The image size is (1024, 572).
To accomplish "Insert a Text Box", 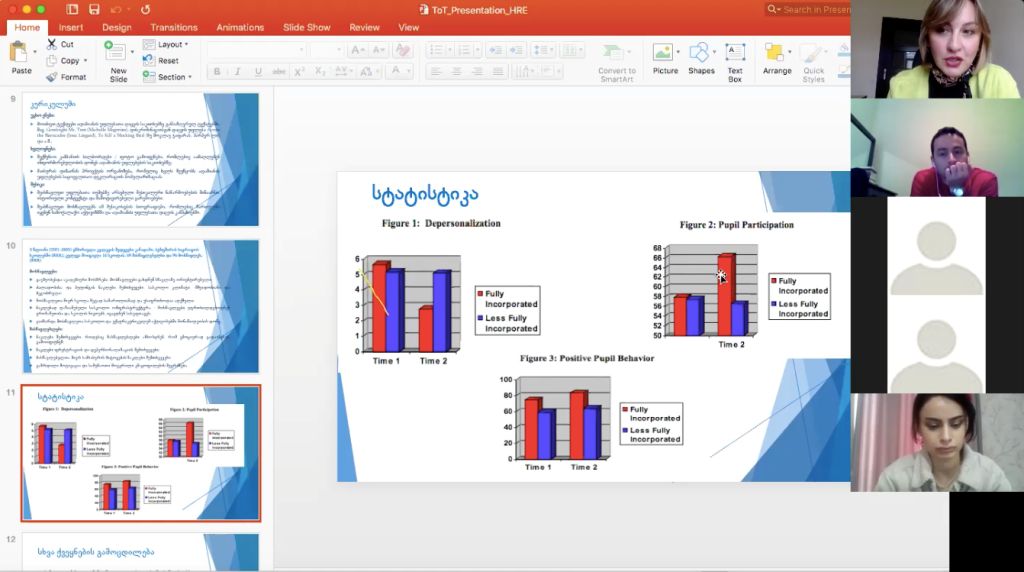I will (x=735, y=53).
